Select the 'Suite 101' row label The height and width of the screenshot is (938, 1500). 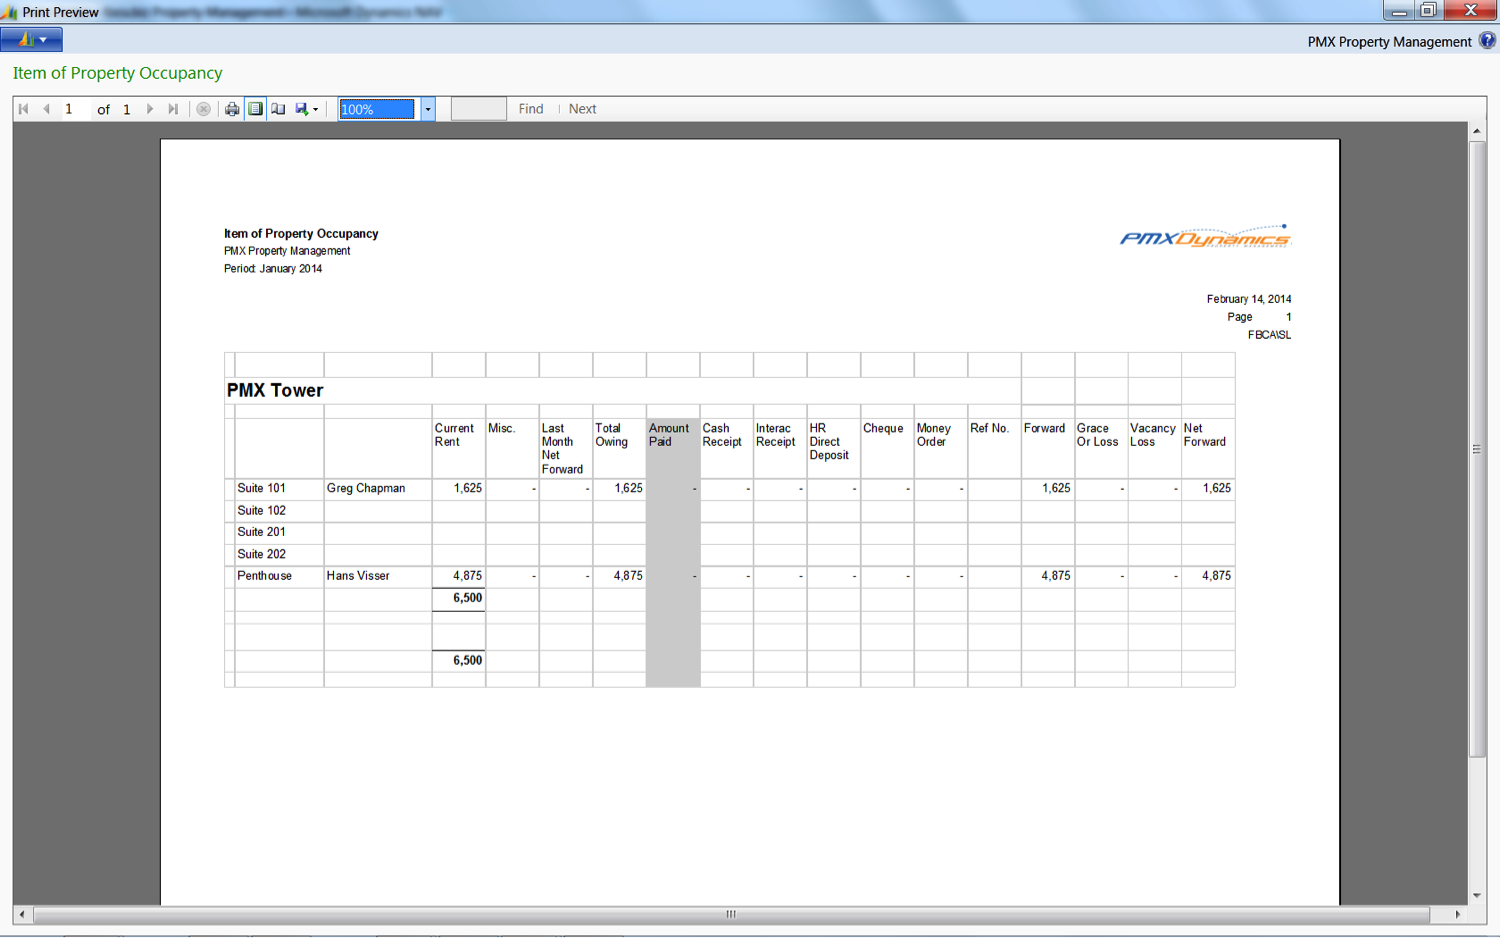(261, 489)
